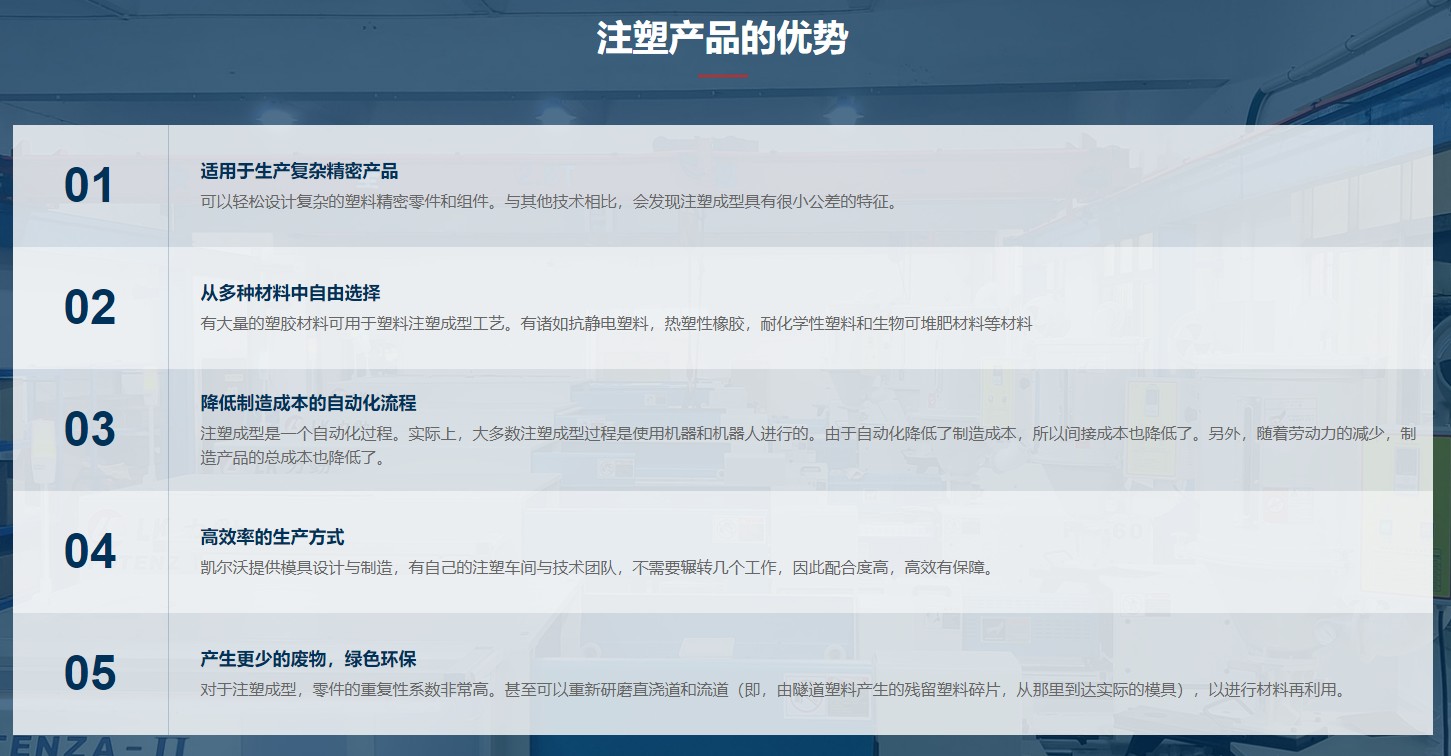The image size is (1451, 756).
Task: Open the heading 产生更少的废物，绿色环保
Action: (308, 659)
